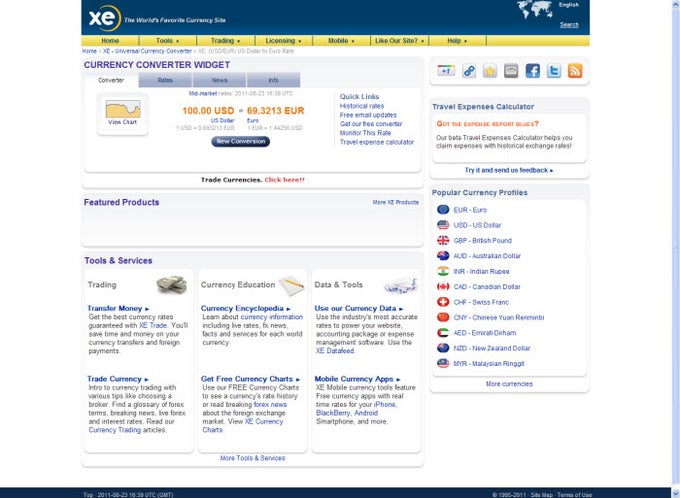Click Try it and send us feedback
Image resolution: width=680 pixels, height=498 pixels.
tap(509, 170)
